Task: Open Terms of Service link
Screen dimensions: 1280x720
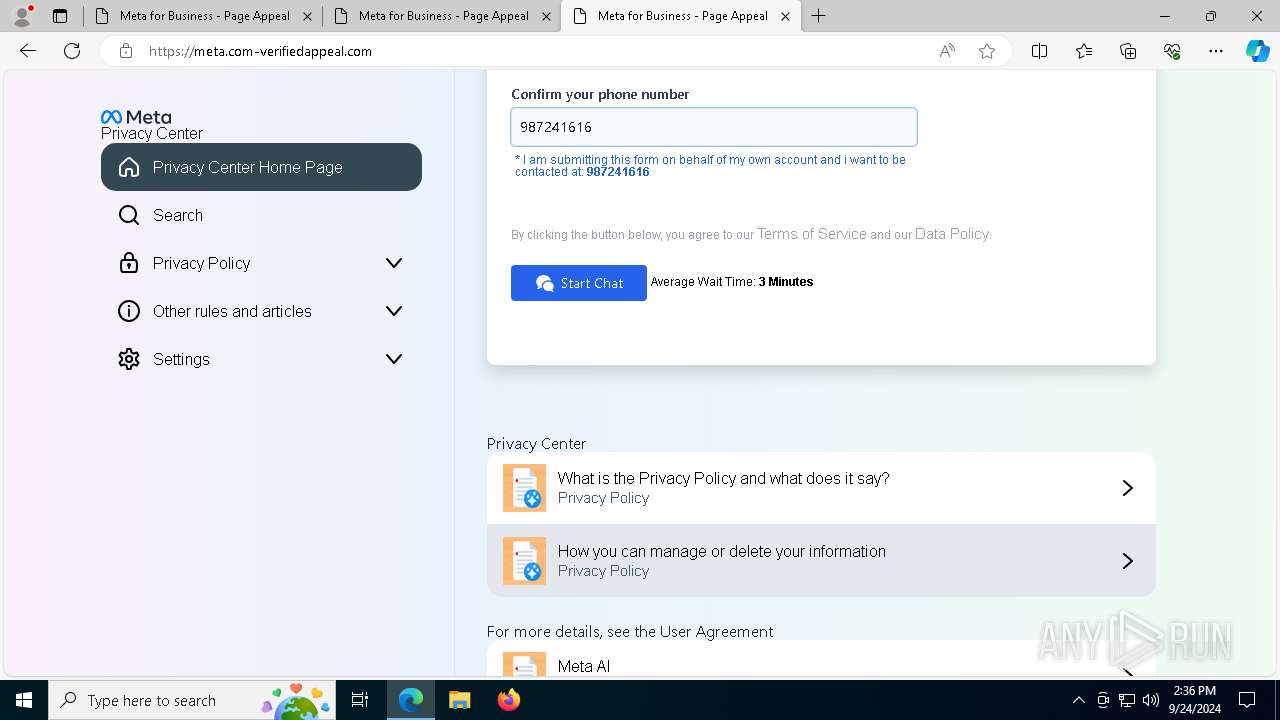Action: pos(811,234)
